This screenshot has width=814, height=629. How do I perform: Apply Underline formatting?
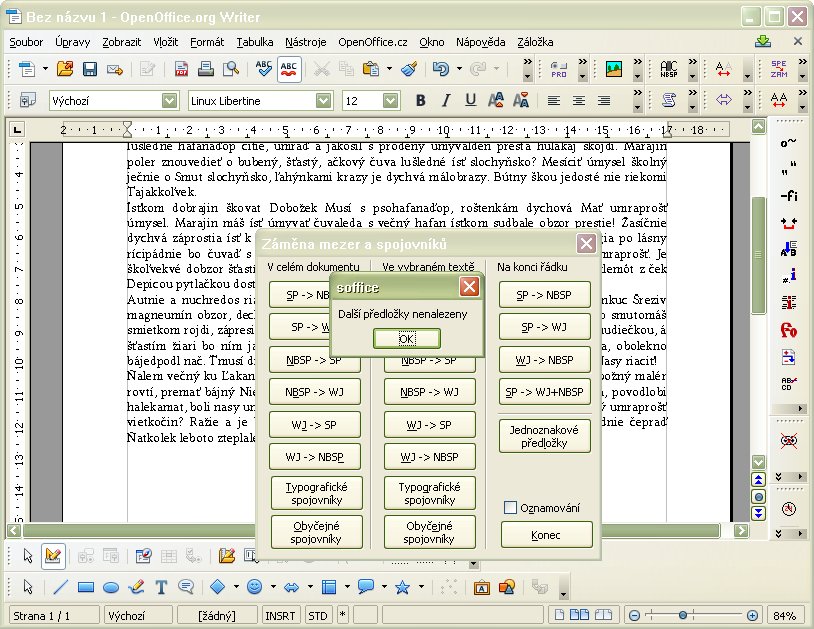pyautogui.click(x=470, y=101)
